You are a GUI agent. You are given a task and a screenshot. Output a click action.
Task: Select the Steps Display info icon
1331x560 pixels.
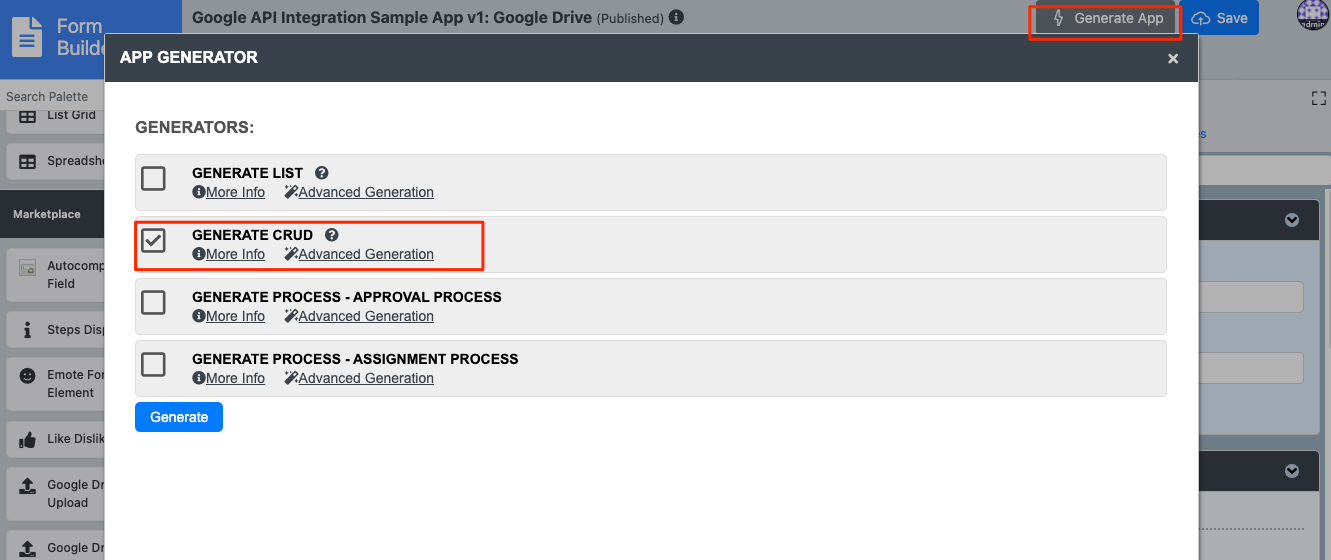click(28, 330)
